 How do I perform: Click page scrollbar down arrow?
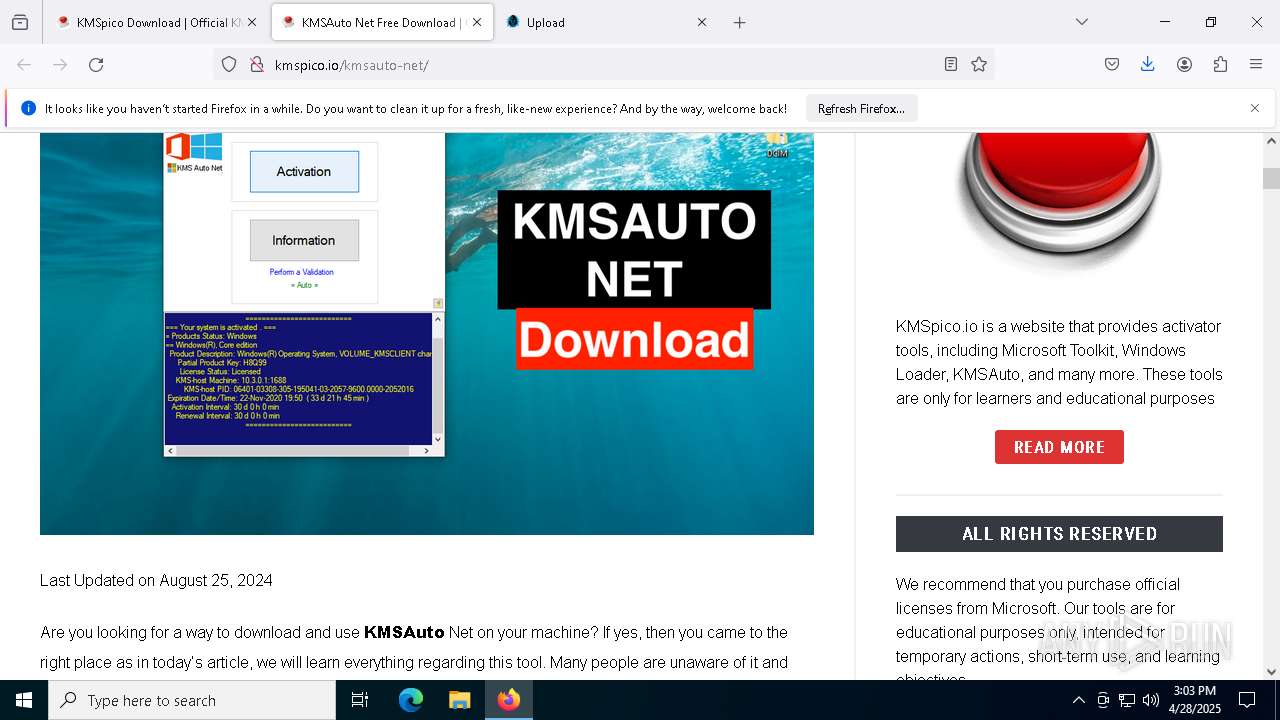click(x=1271, y=671)
